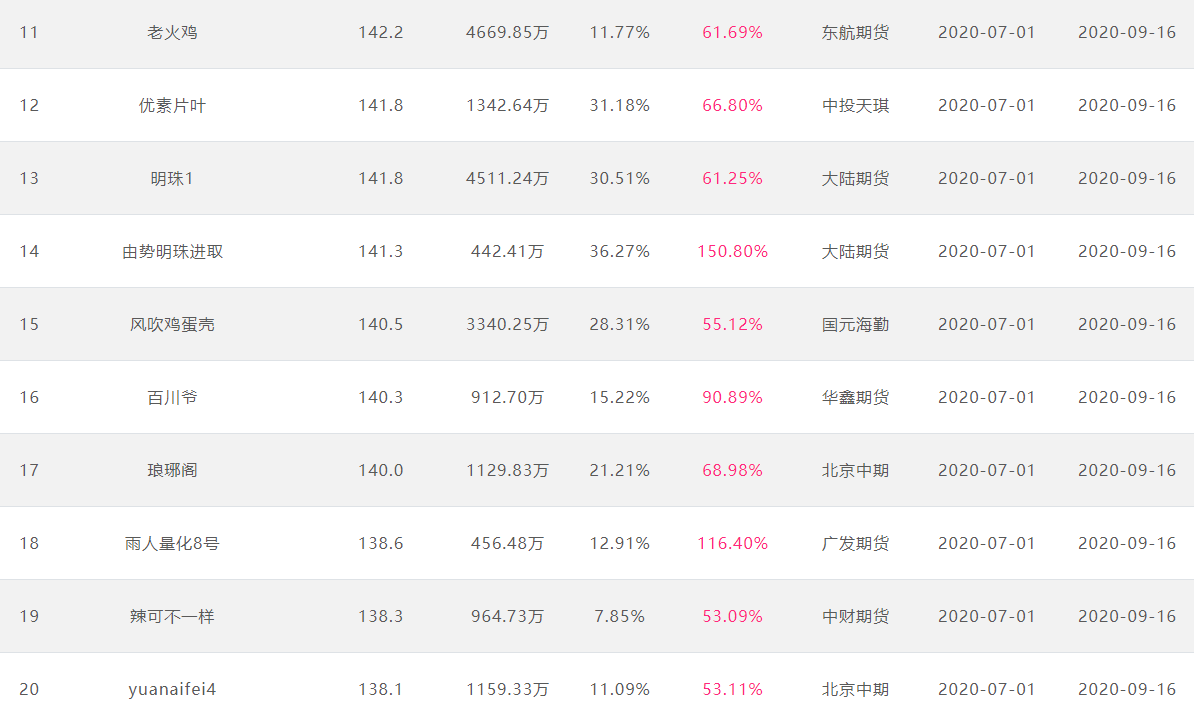Select the 琅琊阁 account name
1194x721 pixels.
tap(172, 471)
